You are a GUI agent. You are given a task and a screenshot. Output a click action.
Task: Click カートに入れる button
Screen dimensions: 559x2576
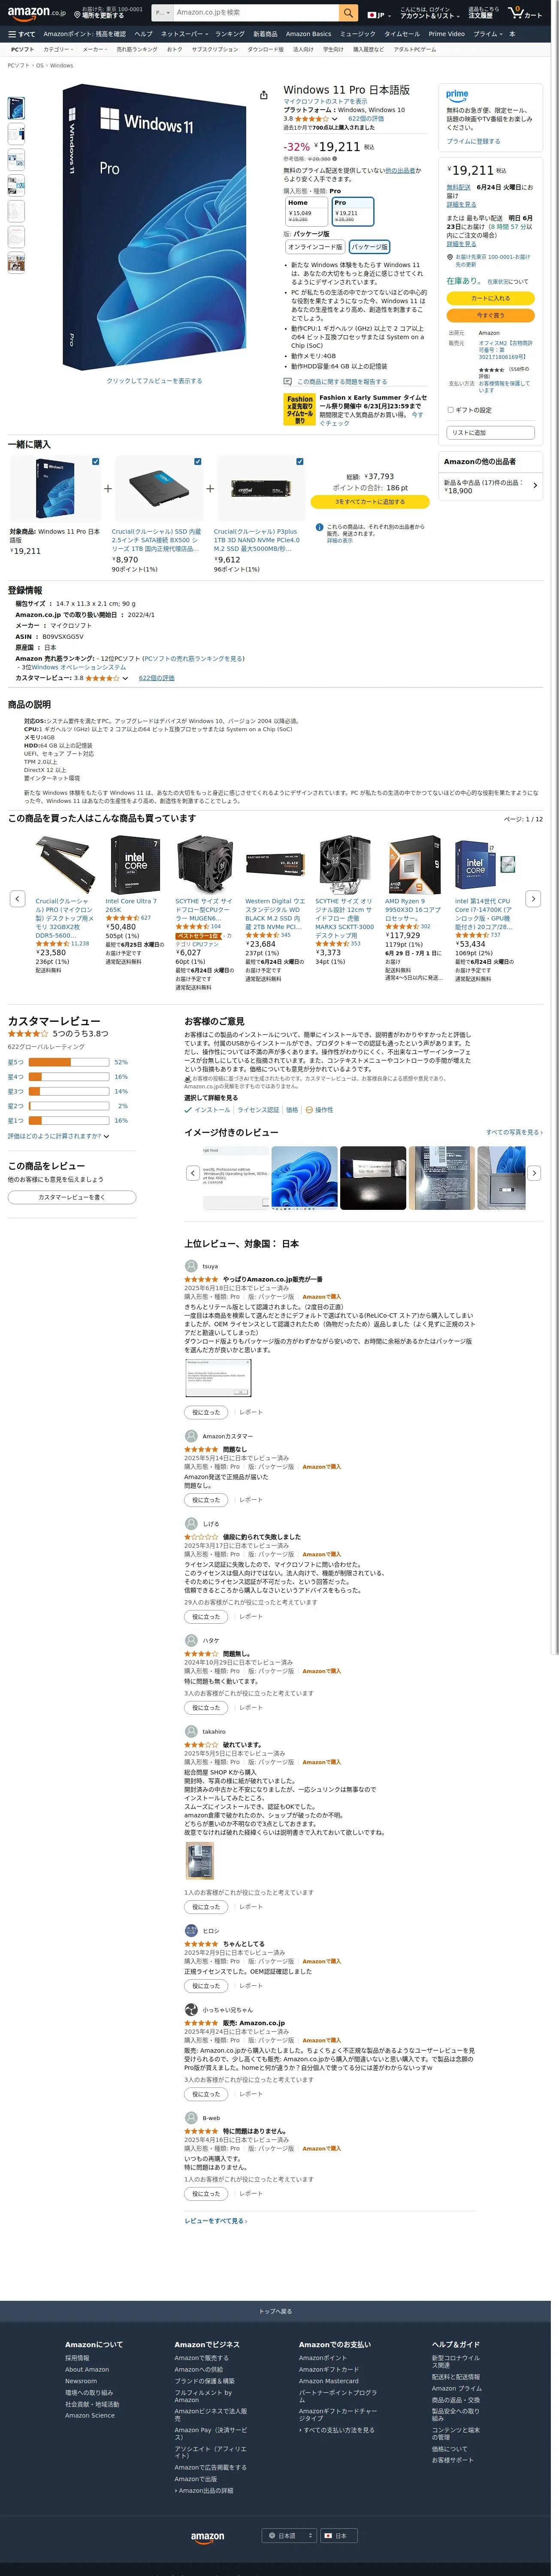pyautogui.click(x=490, y=298)
